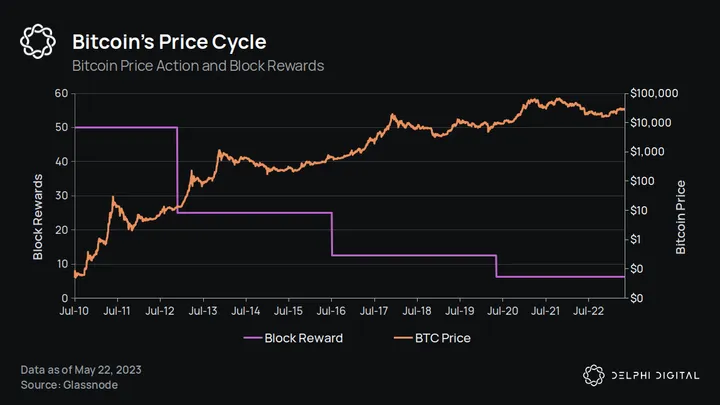
Task: Click the Jul-22 x-axis tick label
Action: pyautogui.click(x=587, y=311)
